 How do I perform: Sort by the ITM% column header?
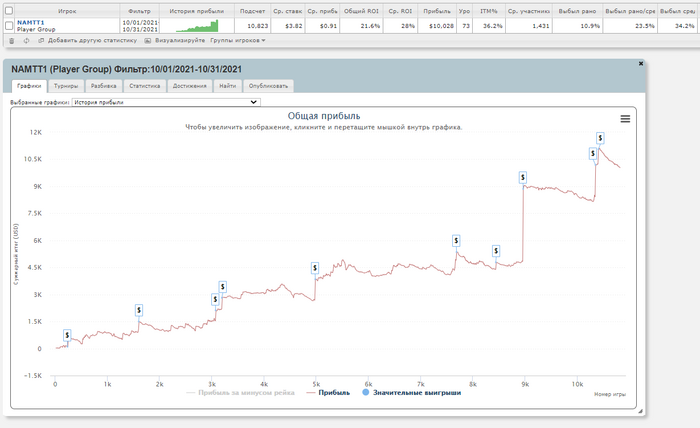(489, 11)
